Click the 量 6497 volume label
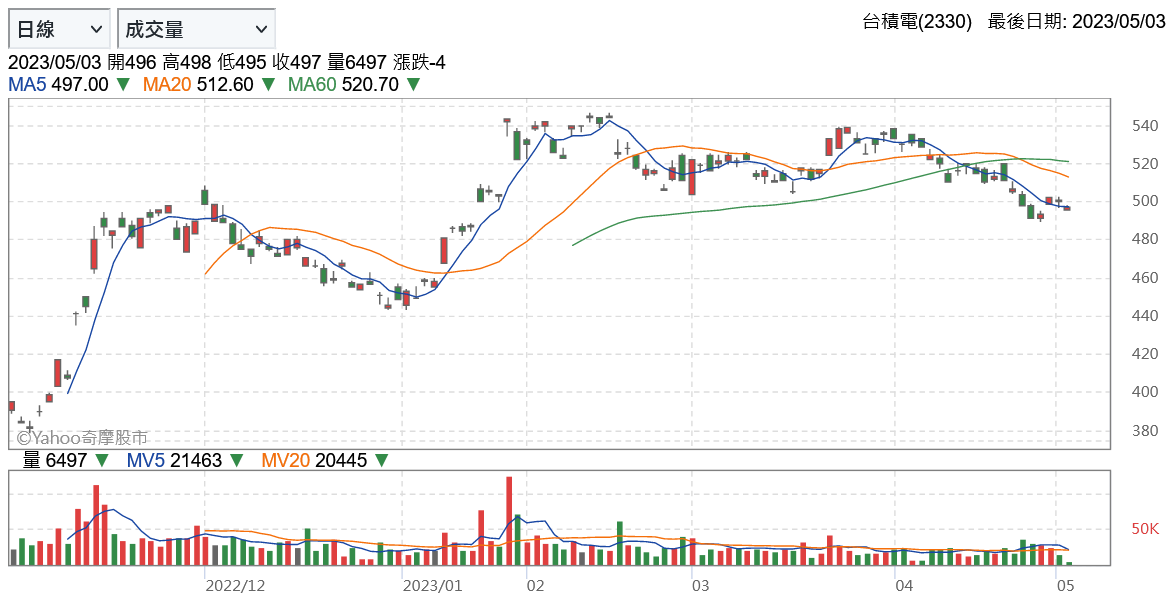Viewport: 1175px width, 604px height. click(55, 460)
